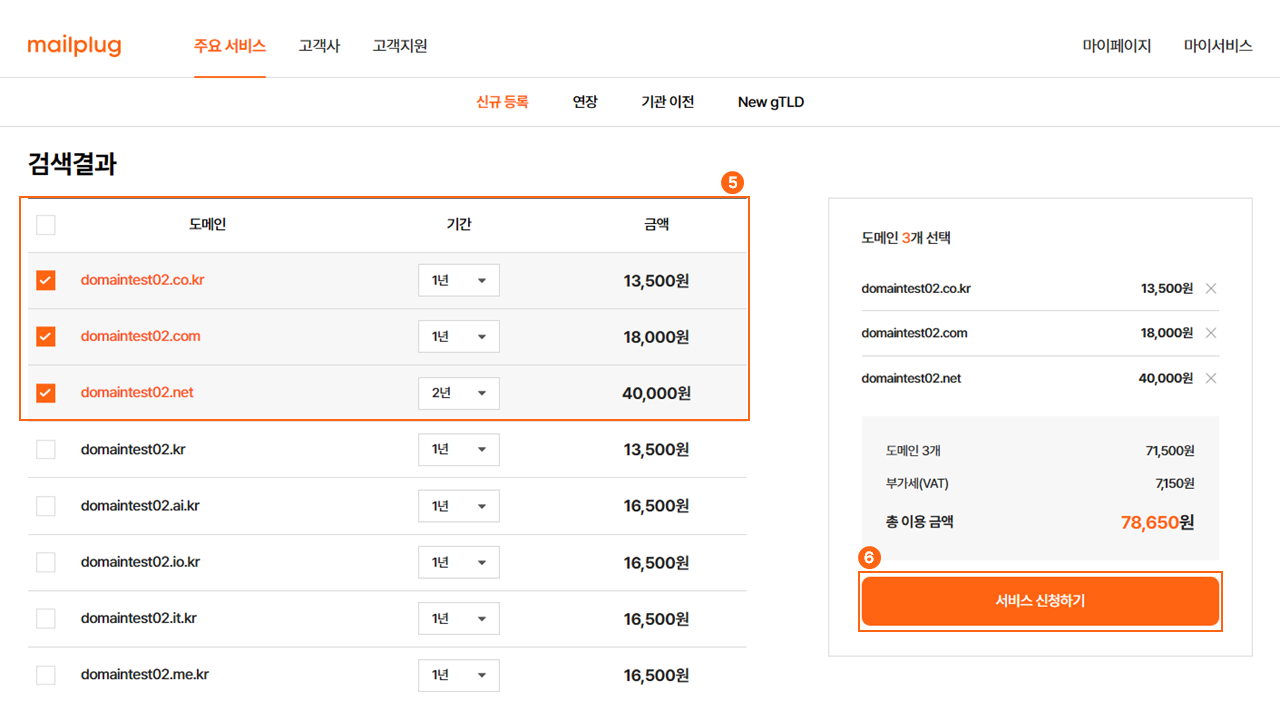Click domaintest02.kr domain name in table
1280x720 pixels.
(x=133, y=449)
